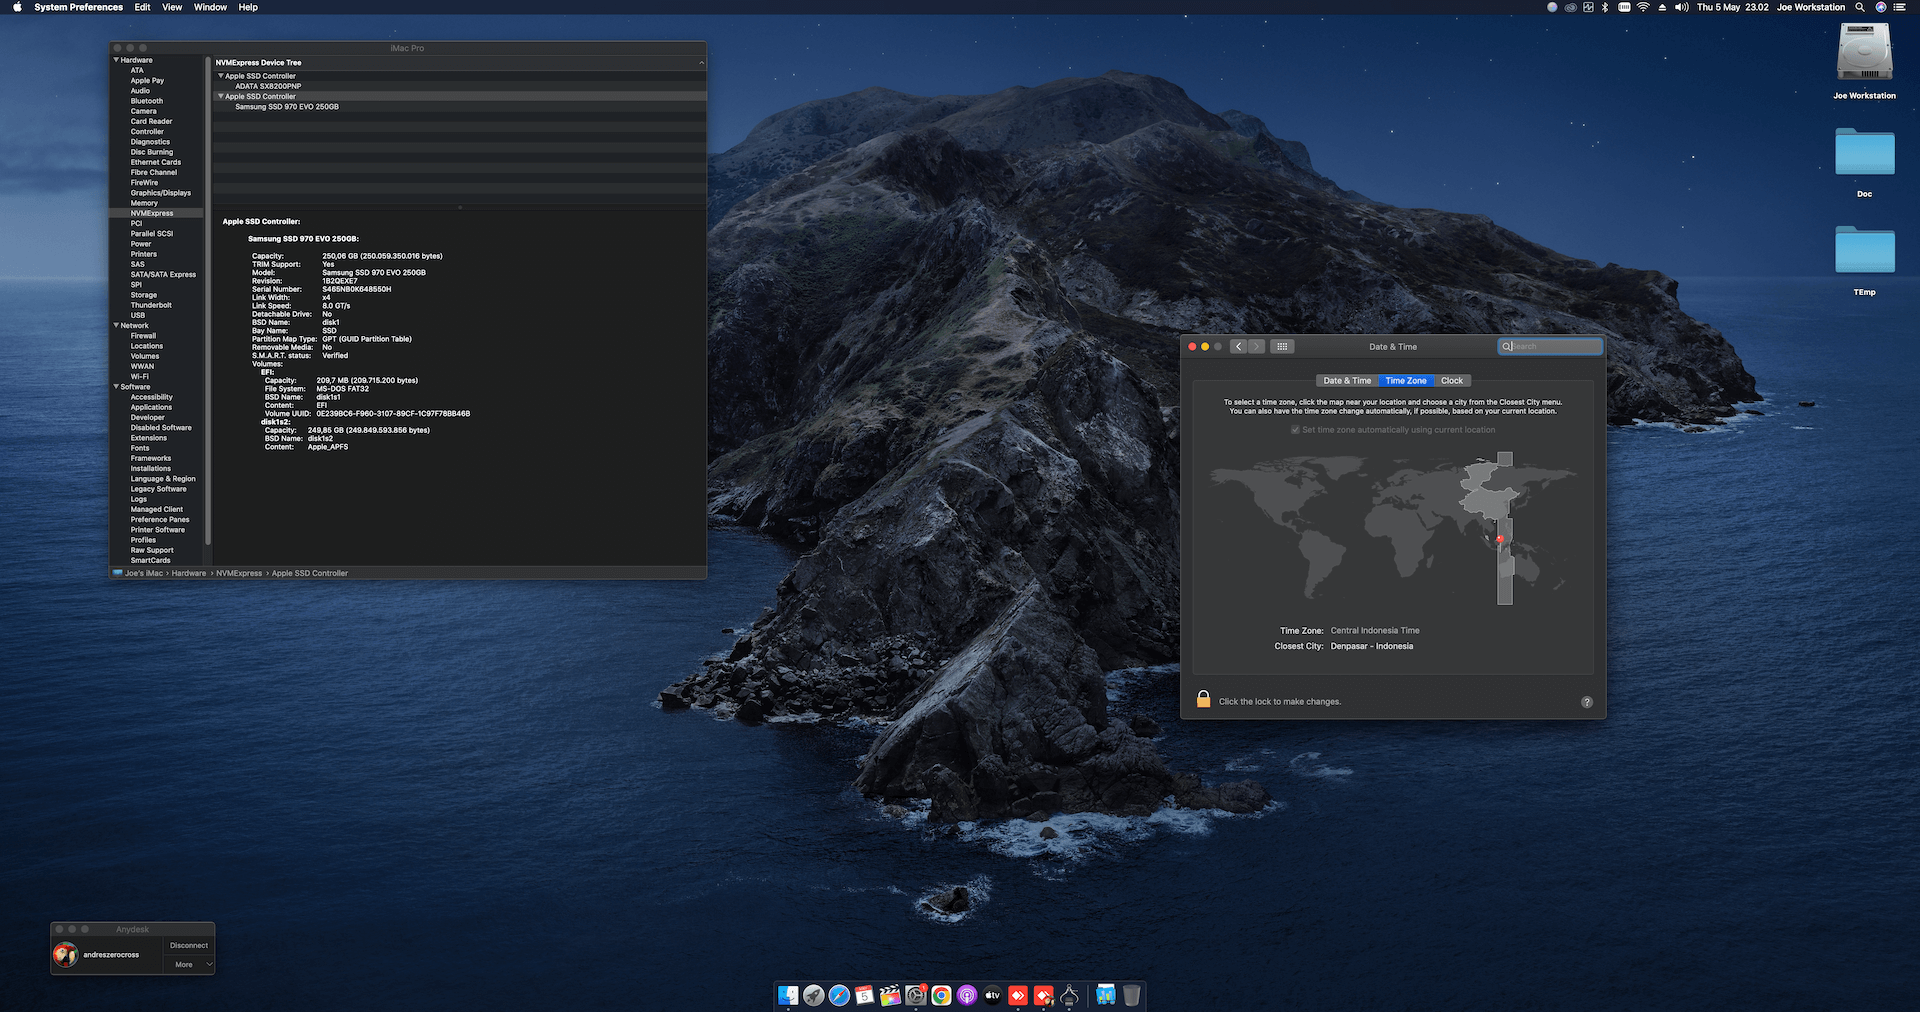Launch Google Chrome from the dock
Image resolution: width=1920 pixels, height=1012 pixels.
point(941,995)
